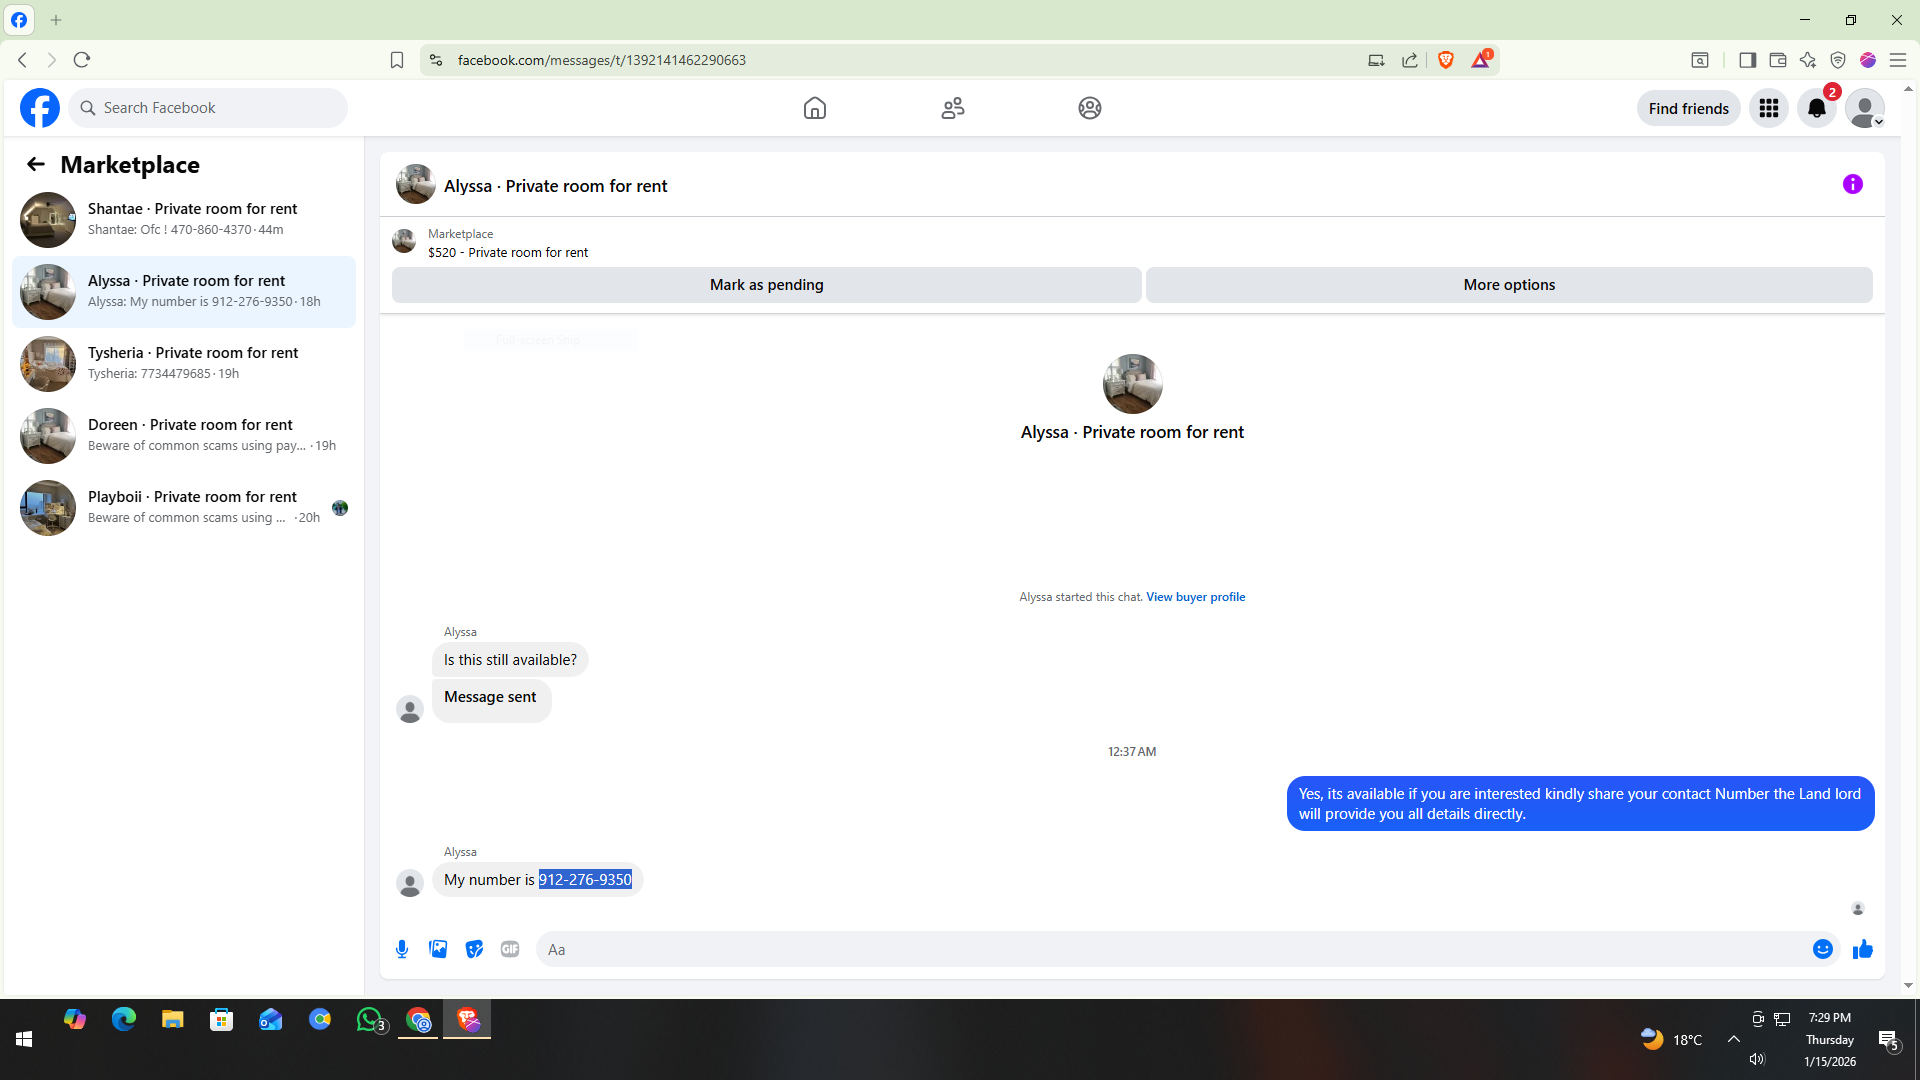Viewport: 1920px width, 1080px height.
Task: Go back using Marketplace arrow
Action: [36, 164]
